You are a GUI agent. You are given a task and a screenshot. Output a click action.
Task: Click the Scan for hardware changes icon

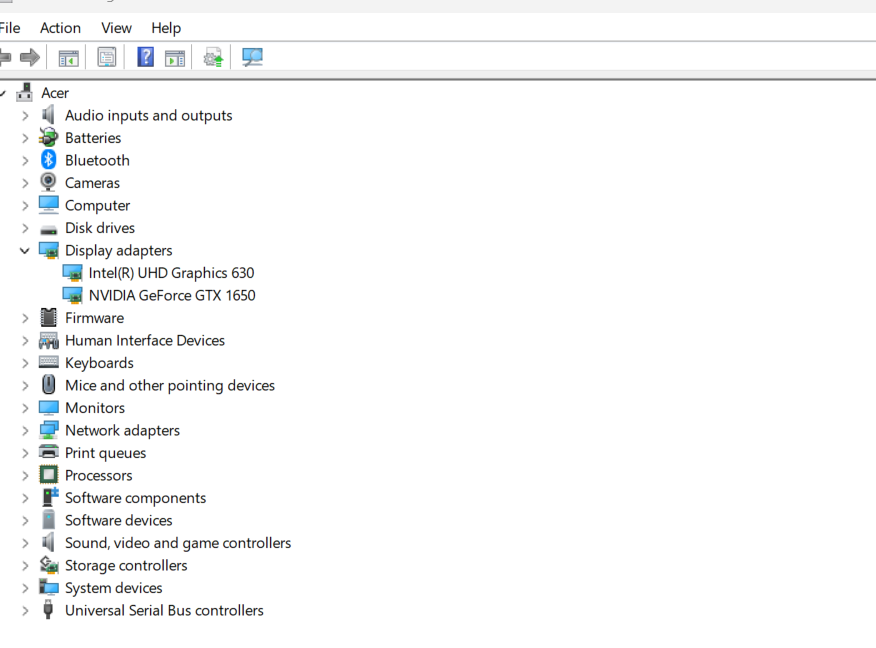252,57
